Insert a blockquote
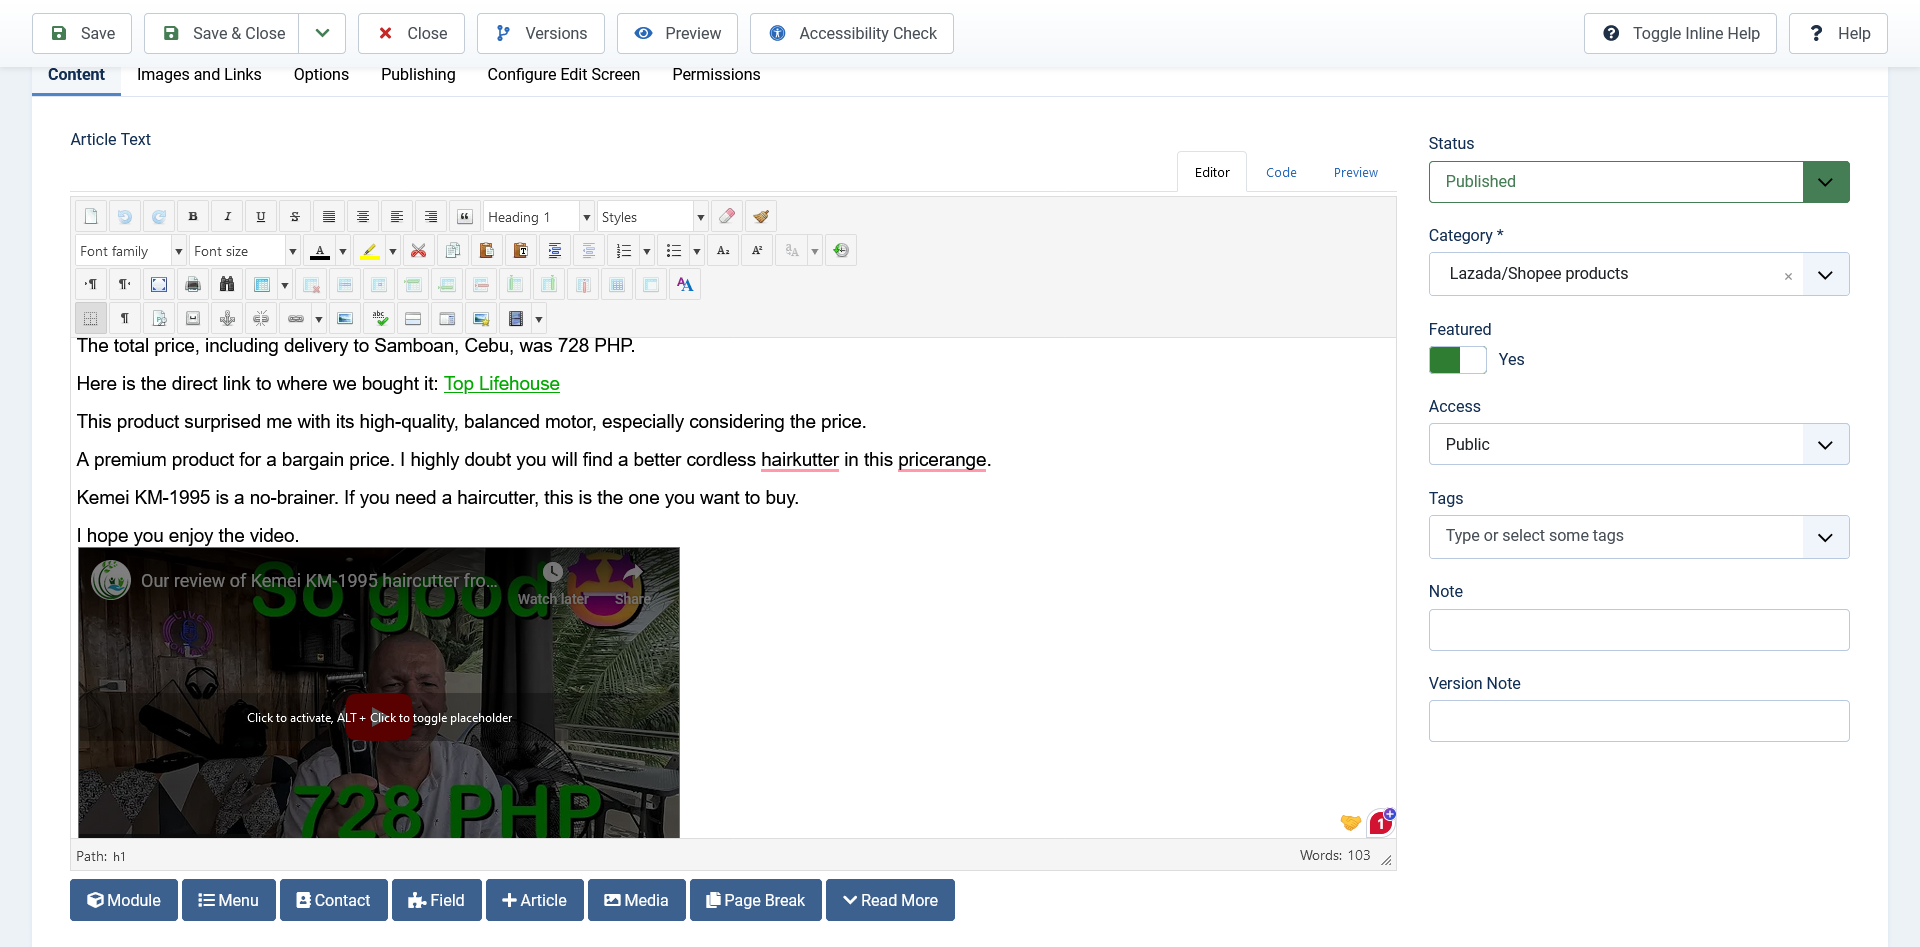This screenshot has width=1920, height=947. [x=465, y=217]
